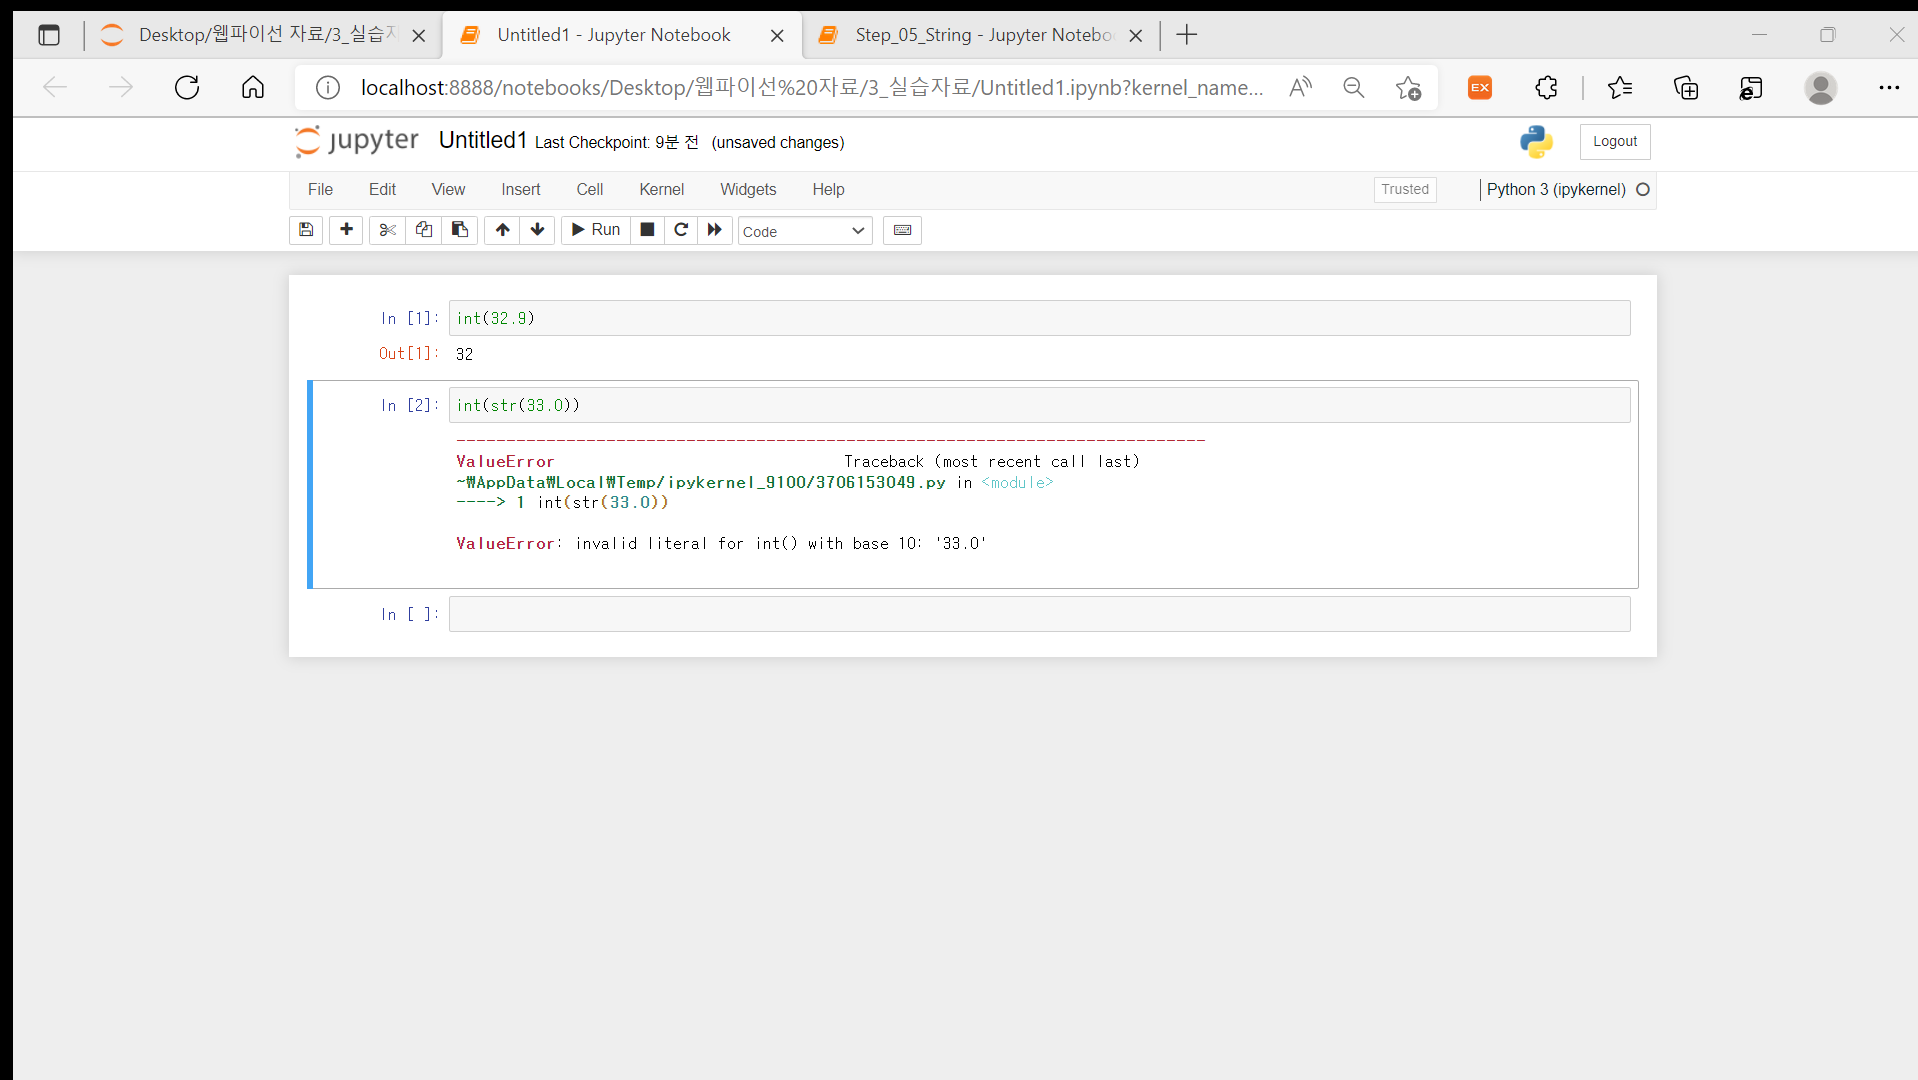
Task: Open browser tab actions menu icon
Action: point(49,35)
